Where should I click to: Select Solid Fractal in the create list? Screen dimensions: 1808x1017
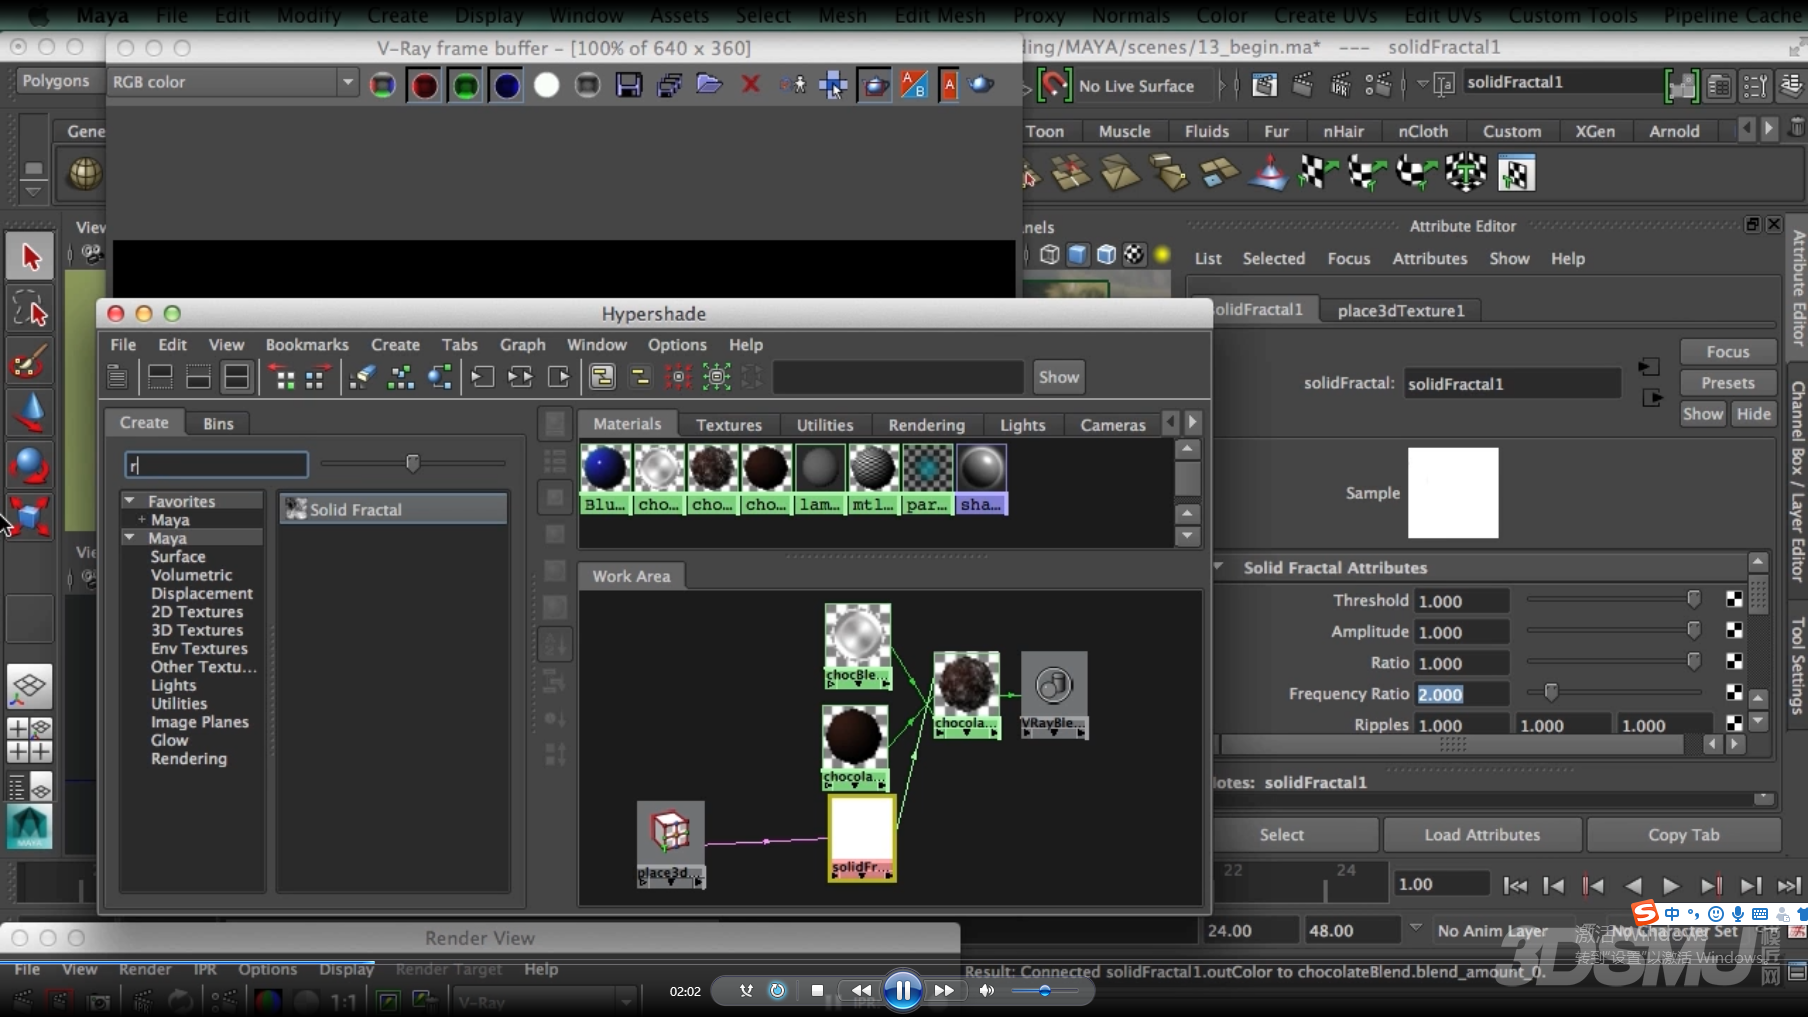[x=393, y=509]
